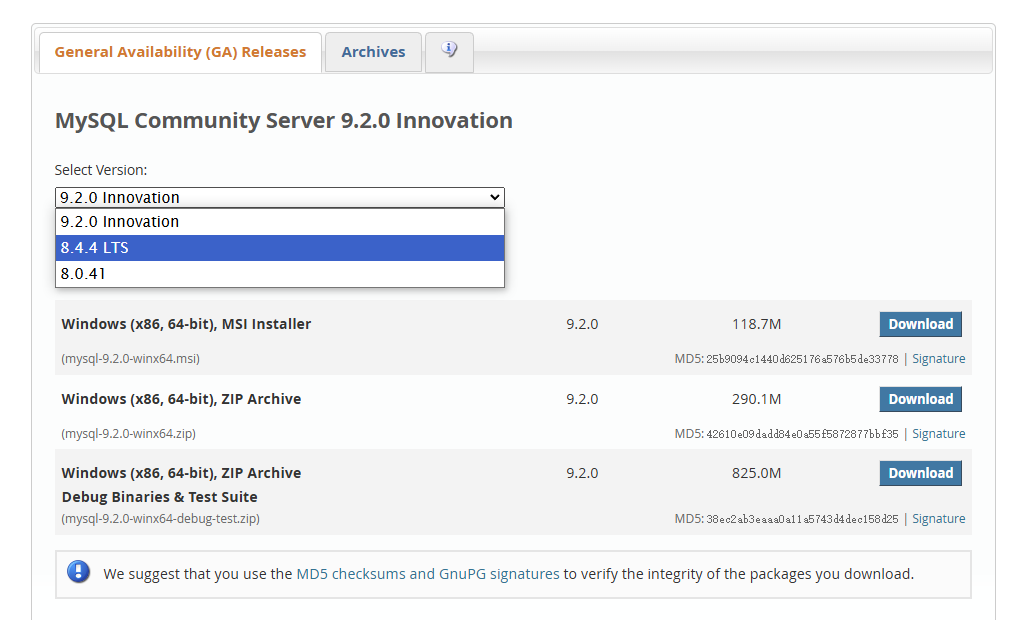Click the 825.0M file size value
1023x620 pixels.
coord(756,473)
